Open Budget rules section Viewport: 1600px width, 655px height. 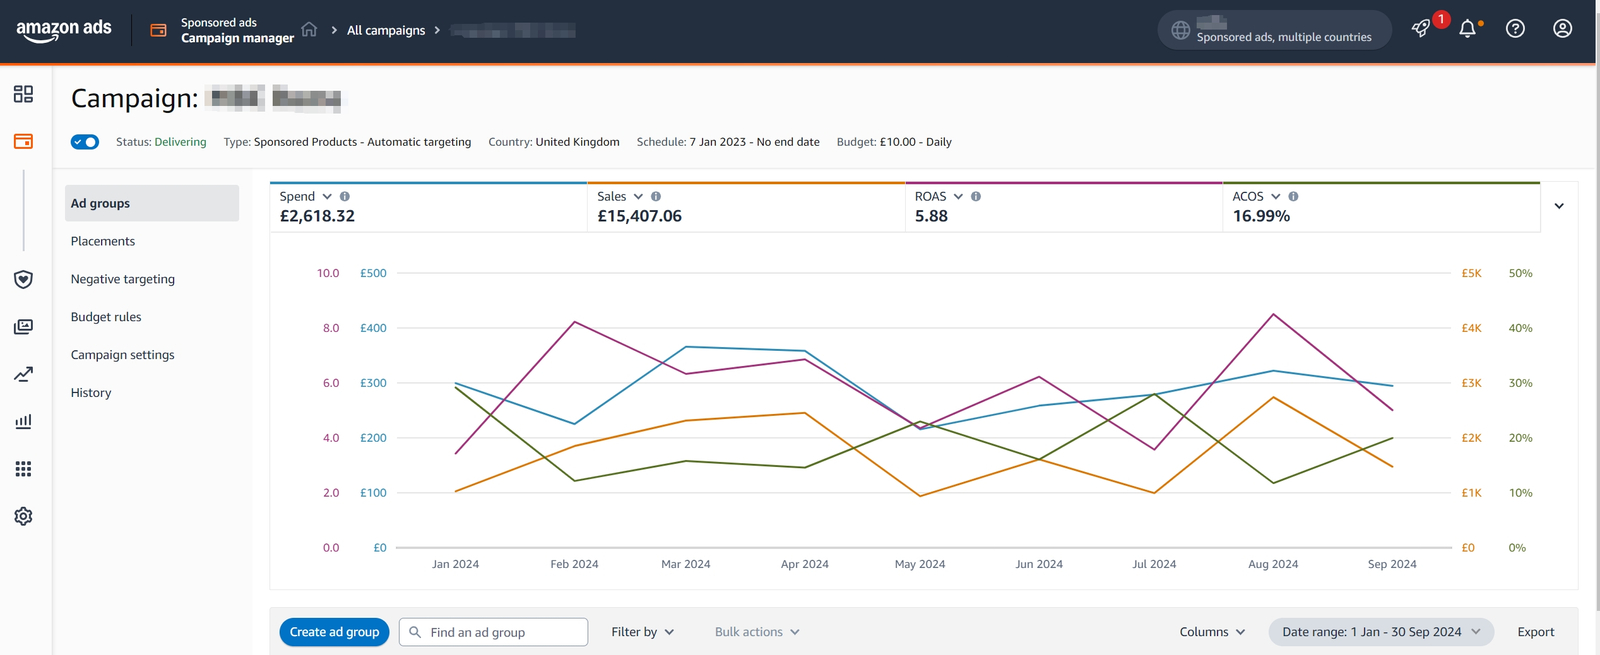pos(106,317)
